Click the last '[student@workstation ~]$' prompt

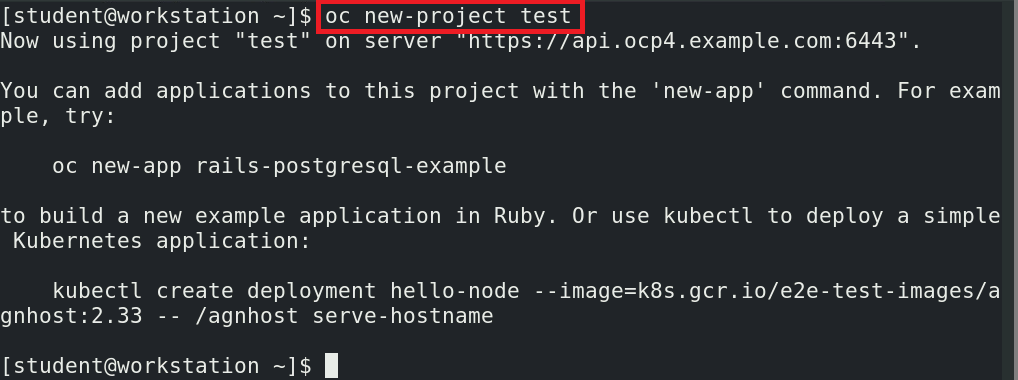pyautogui.click(x=156, y=366)
